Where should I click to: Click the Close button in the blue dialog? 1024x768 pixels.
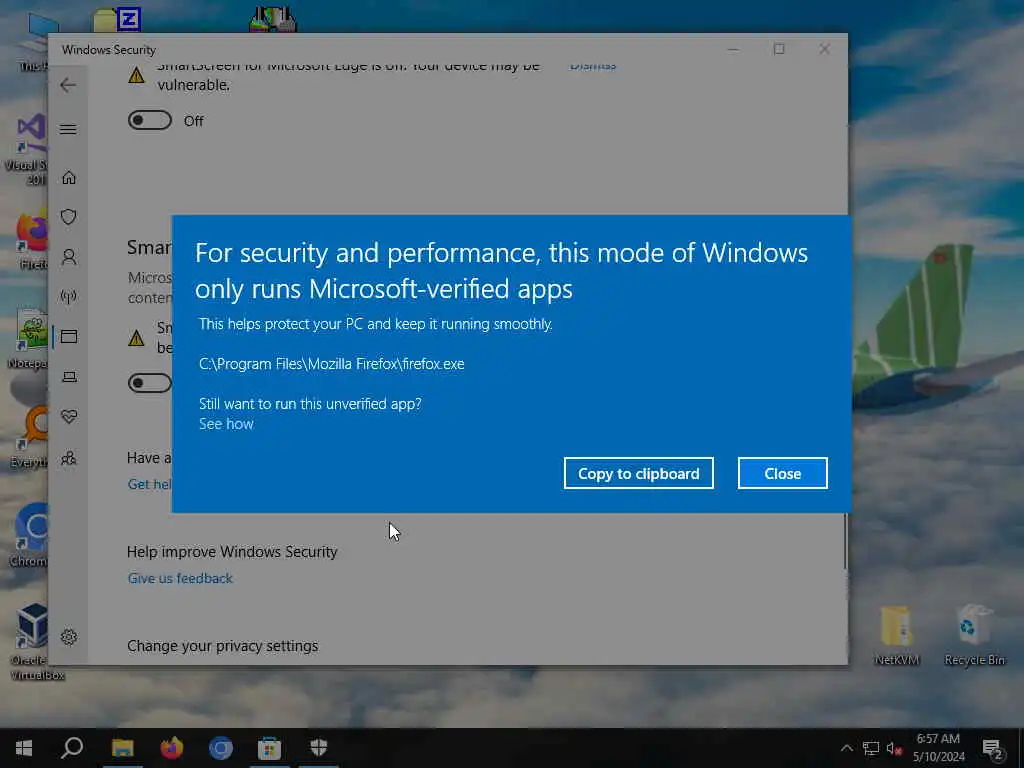point(782,473)
